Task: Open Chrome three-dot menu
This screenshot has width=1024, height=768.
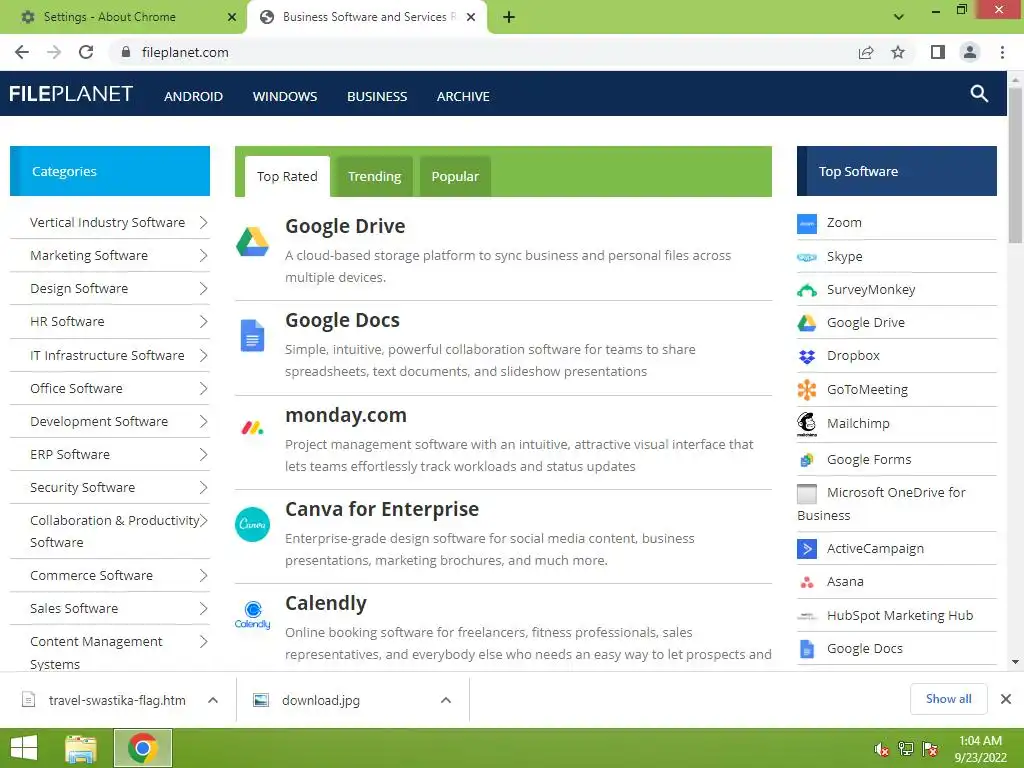Action: 1002,52
